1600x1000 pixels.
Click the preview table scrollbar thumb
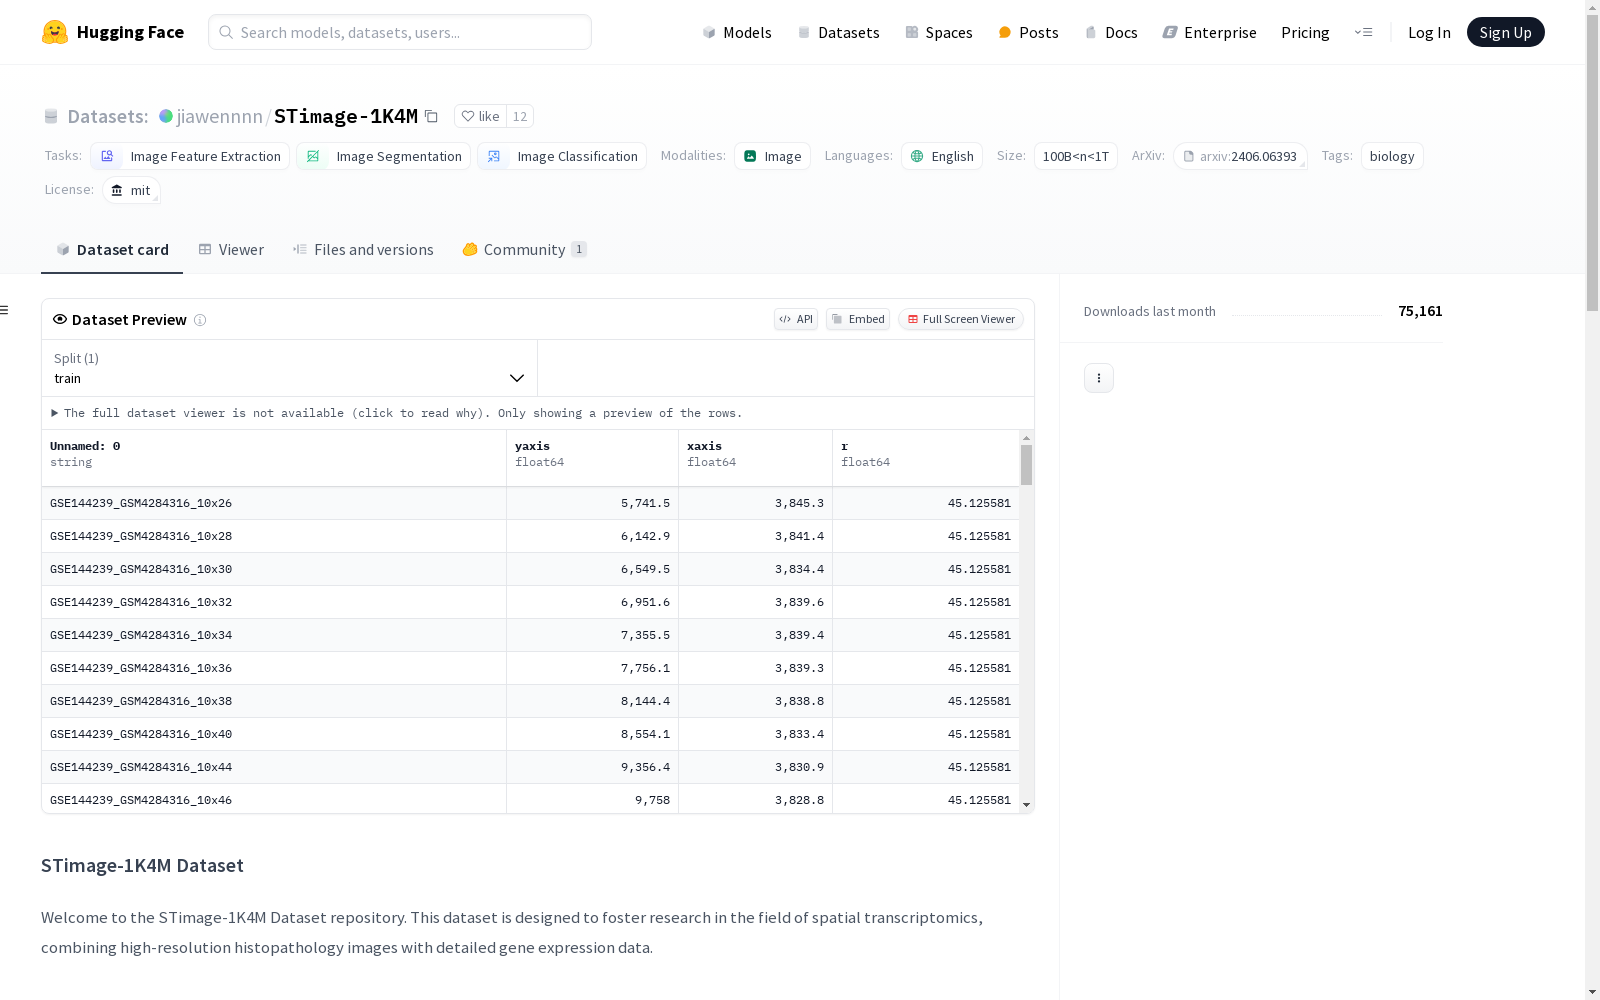(1026, 465)
